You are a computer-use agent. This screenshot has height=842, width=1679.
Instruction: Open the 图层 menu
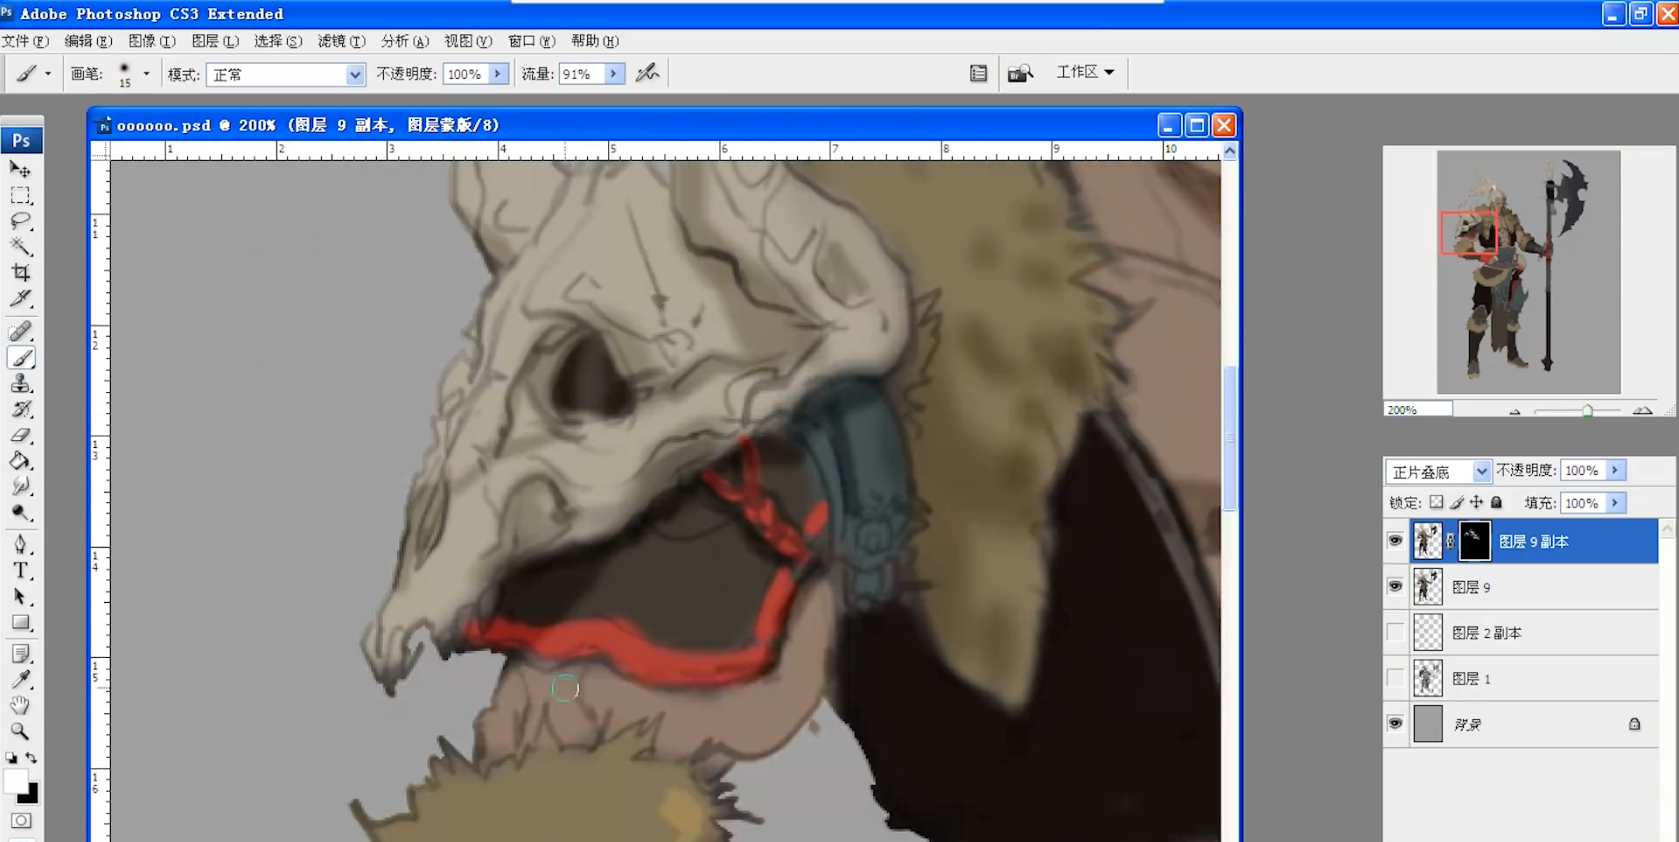(x=215, y=41)
